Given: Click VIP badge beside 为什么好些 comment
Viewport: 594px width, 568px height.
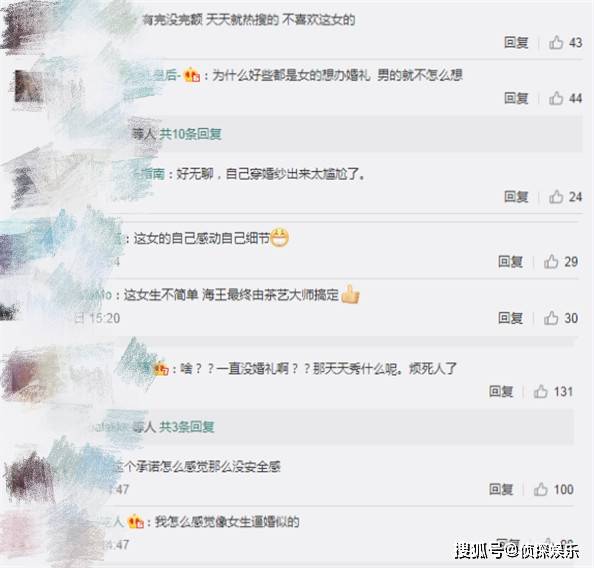Looking at the screenshot, I should 192,75.
